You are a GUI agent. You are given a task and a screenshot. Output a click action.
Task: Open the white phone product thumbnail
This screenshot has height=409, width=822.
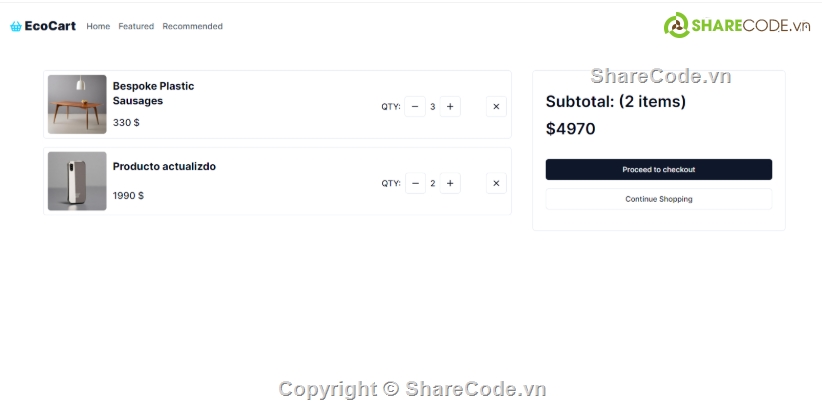[x=77, y=181]
